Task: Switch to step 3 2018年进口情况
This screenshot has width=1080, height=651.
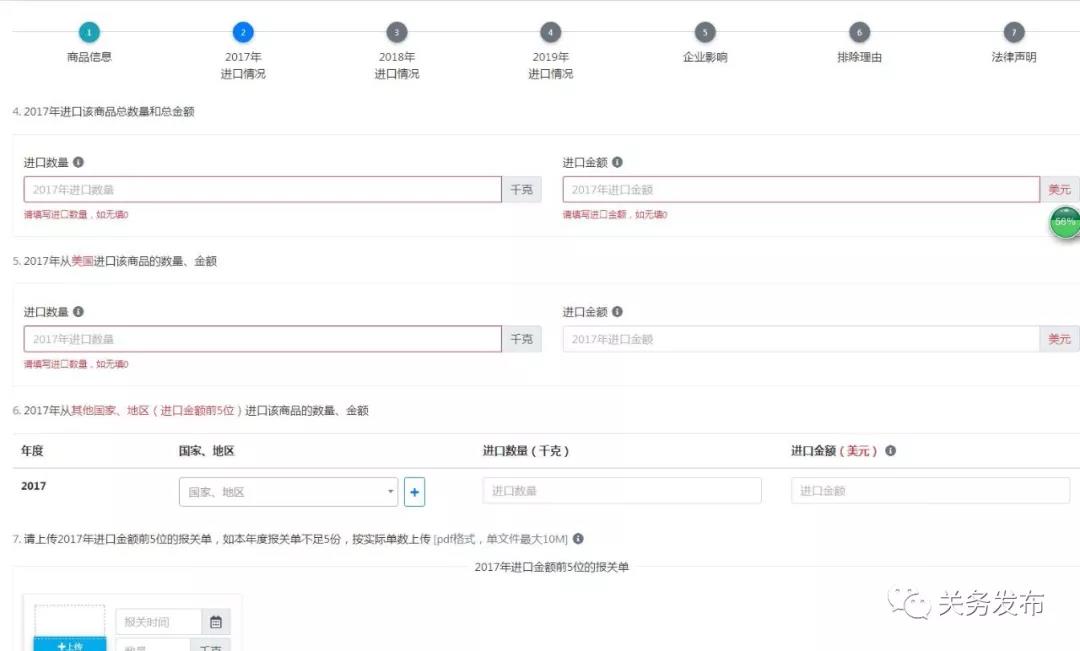Action: (x=397, y=33)
